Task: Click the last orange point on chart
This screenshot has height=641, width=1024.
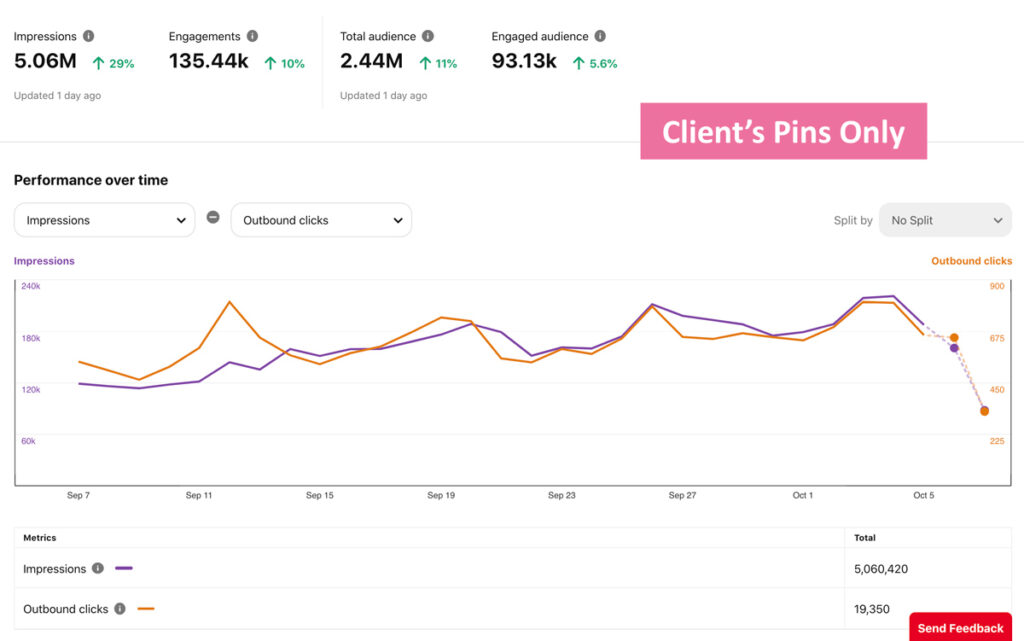Action: click(984, 411)
